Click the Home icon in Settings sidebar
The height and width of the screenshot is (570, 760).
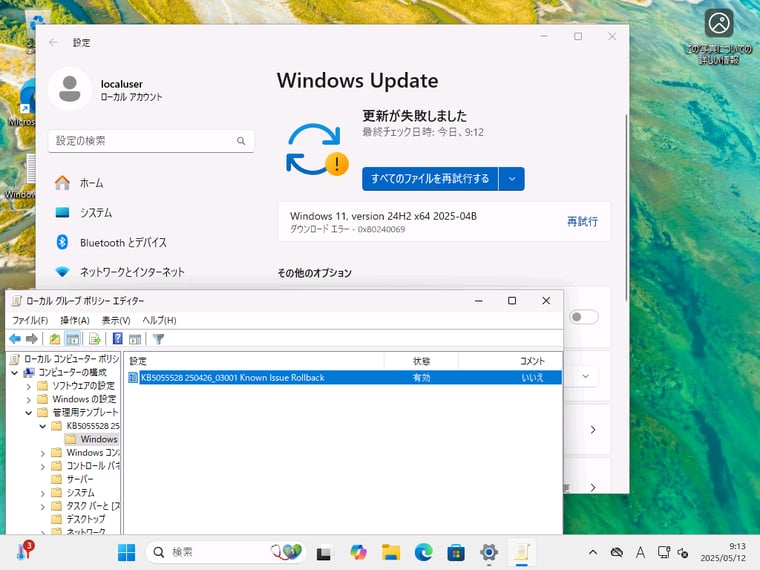coord(63,183)
